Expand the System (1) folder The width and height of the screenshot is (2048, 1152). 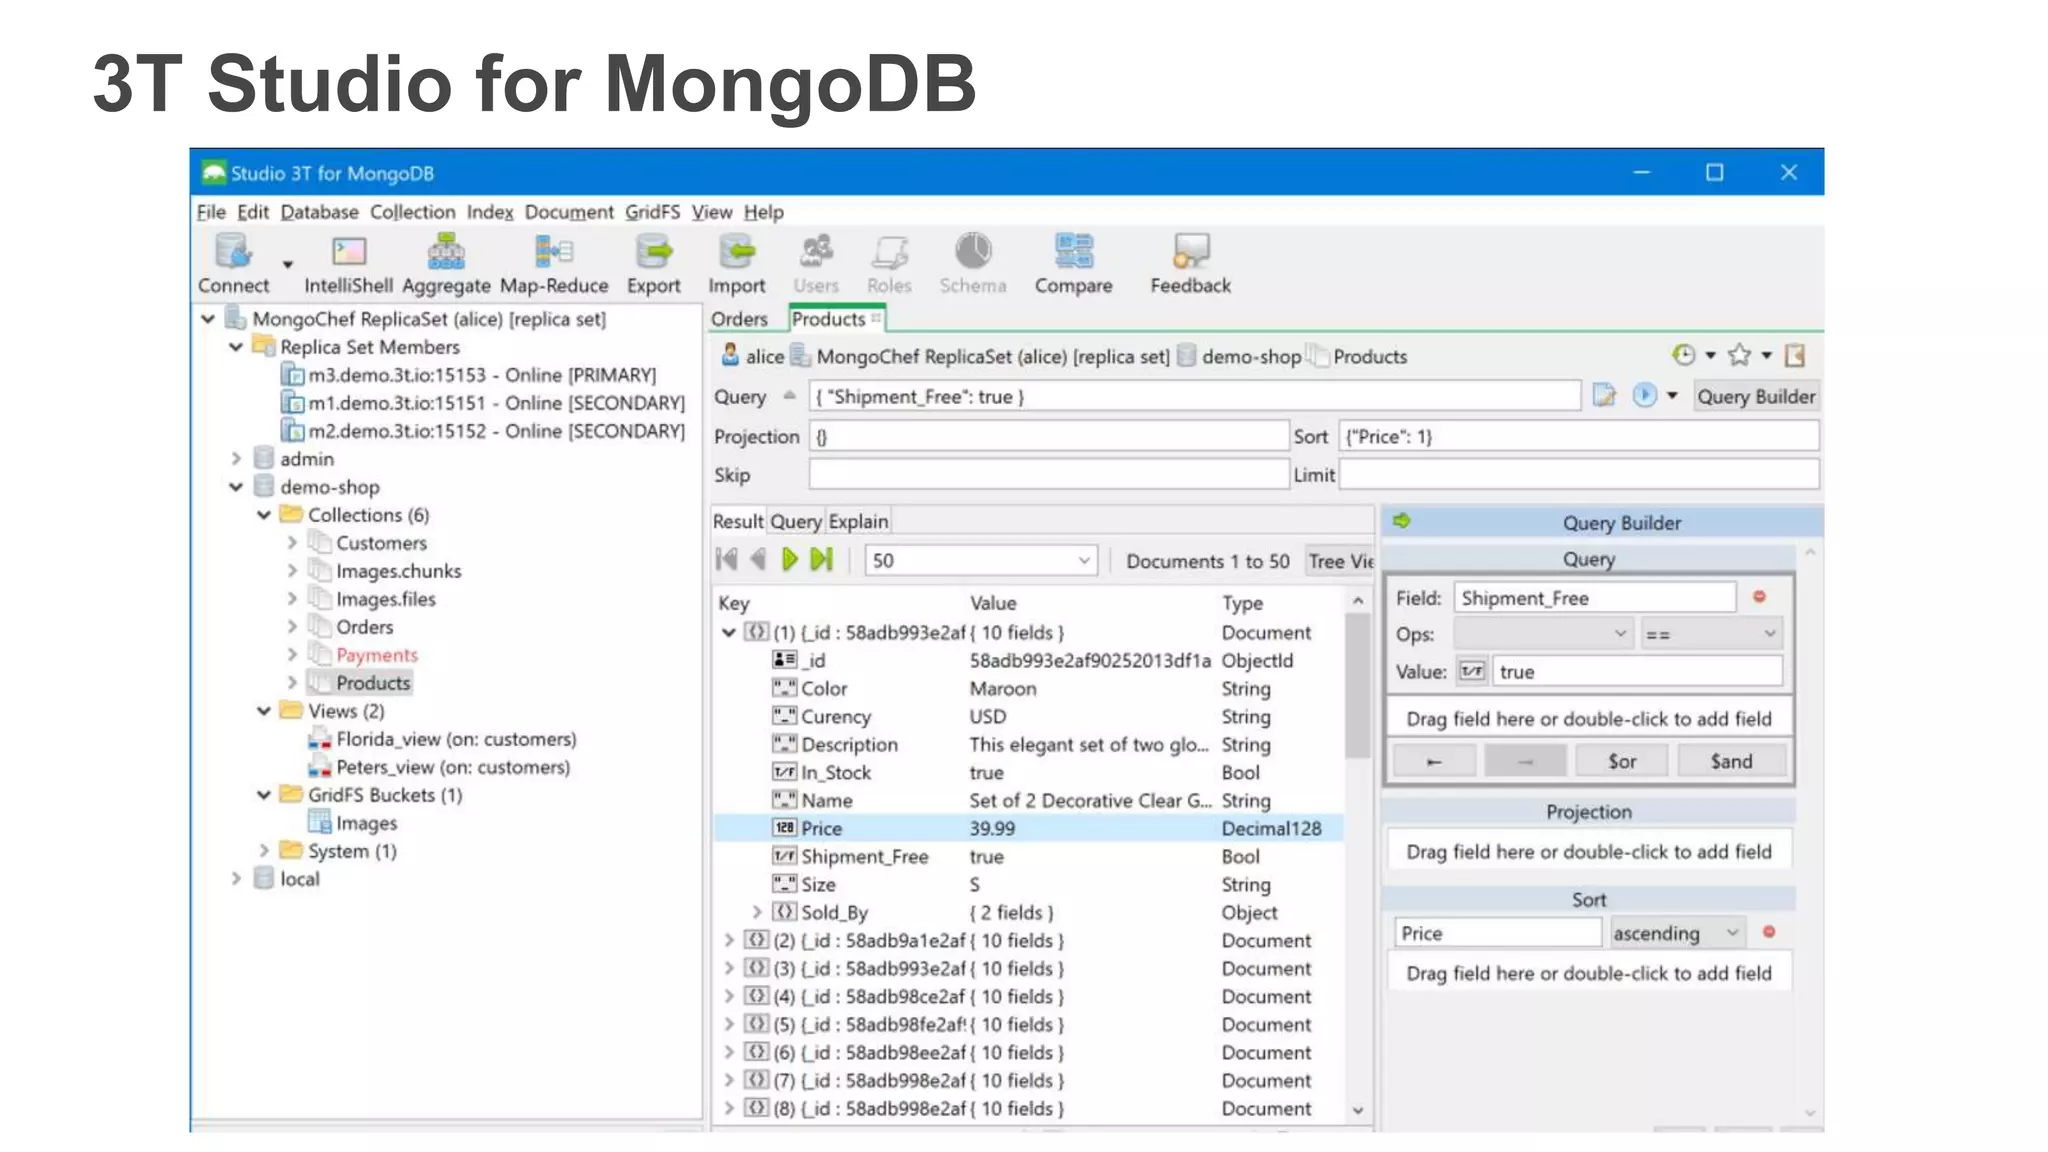264,851
